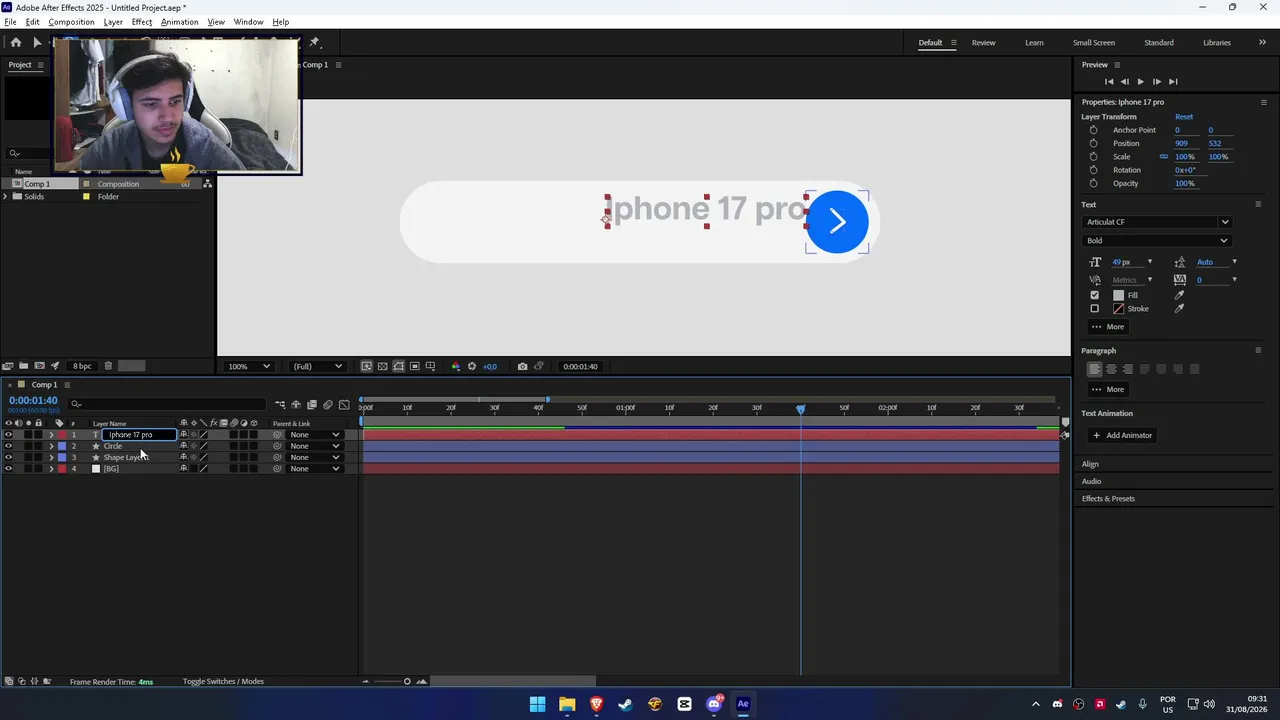
Task: Expand the Effects & Presets panel
Action: tap(1108, 499)
